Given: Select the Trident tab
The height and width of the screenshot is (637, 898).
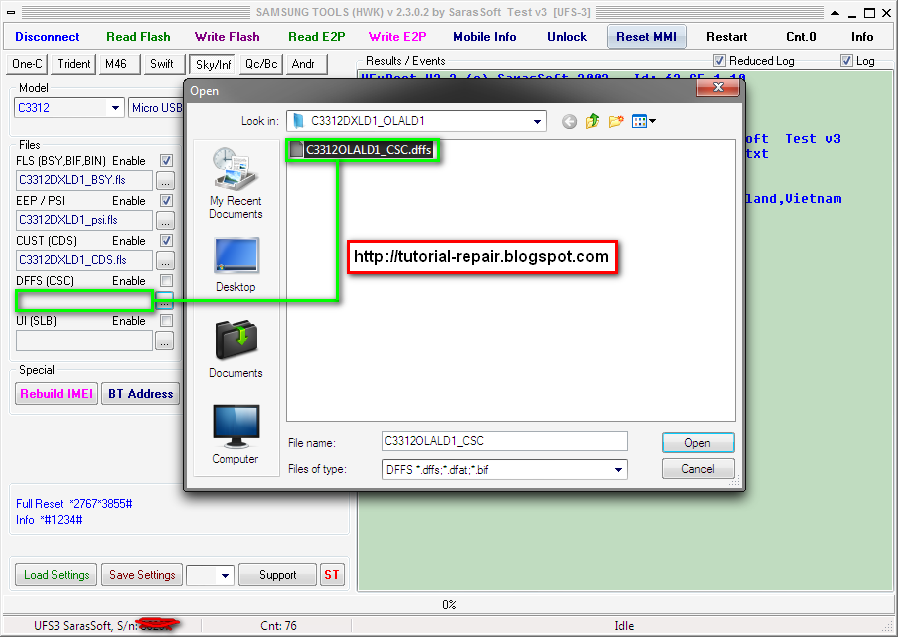Looking at the screenshot, I should [72, 64].
